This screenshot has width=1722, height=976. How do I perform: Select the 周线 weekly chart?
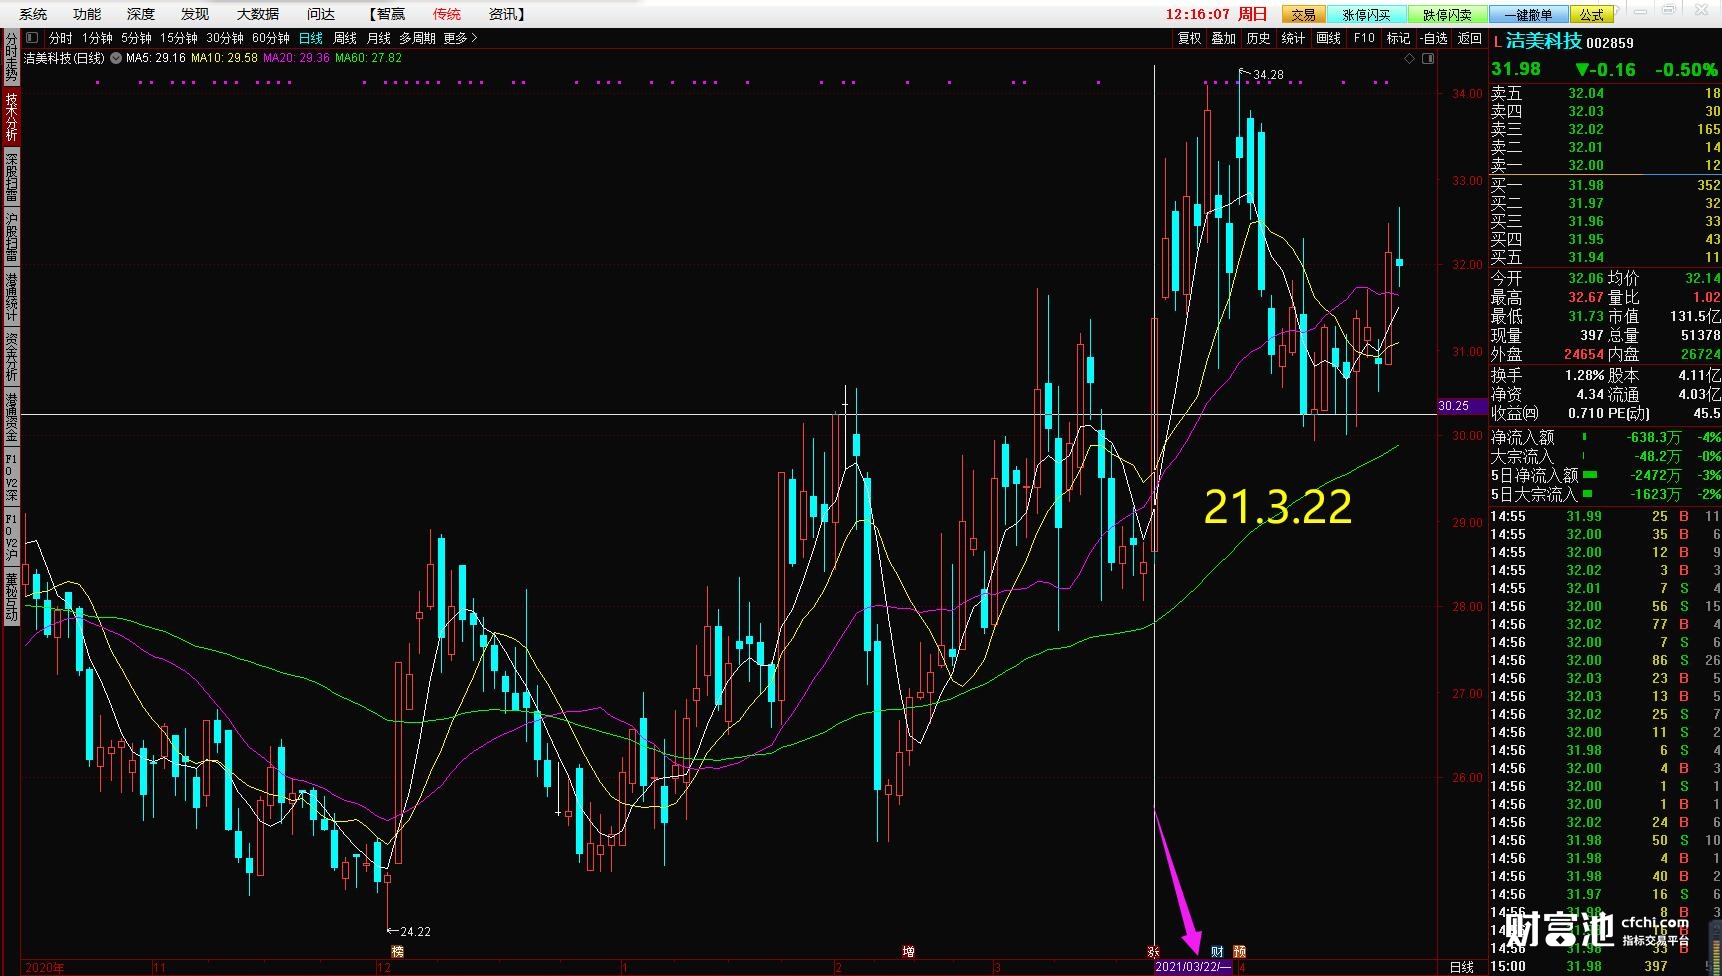pos(345,38)
